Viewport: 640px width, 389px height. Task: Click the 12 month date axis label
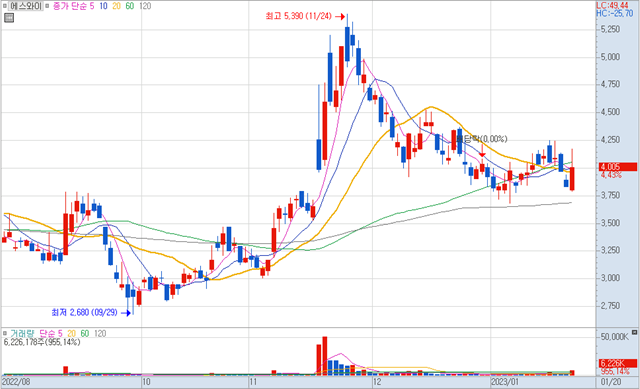tap(377, 382)
